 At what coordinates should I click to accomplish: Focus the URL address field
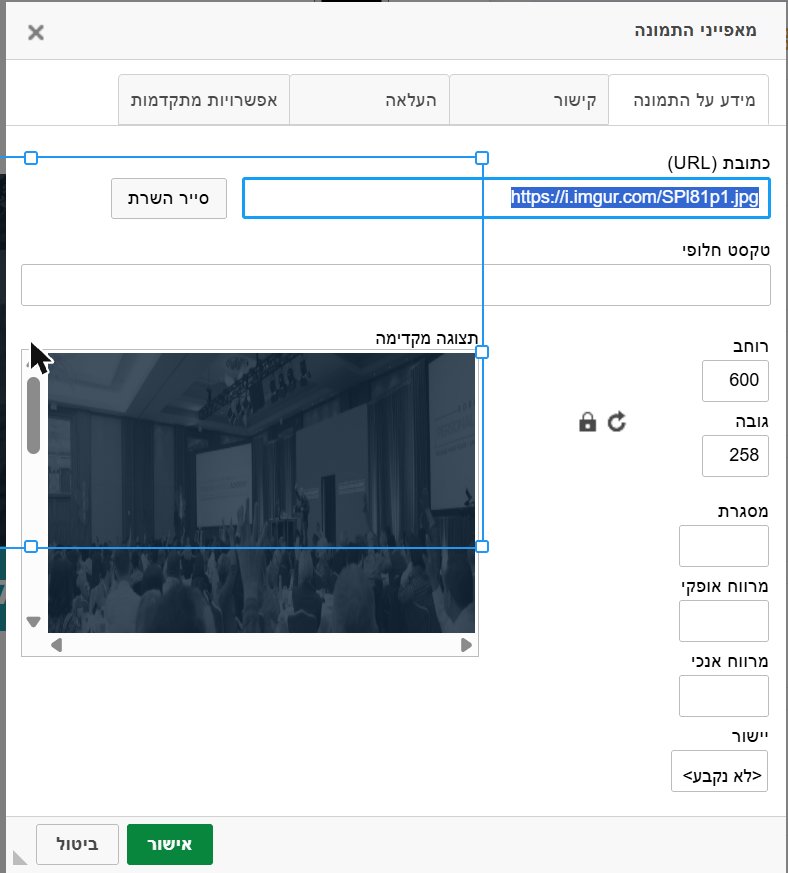[x=506, y=198]
